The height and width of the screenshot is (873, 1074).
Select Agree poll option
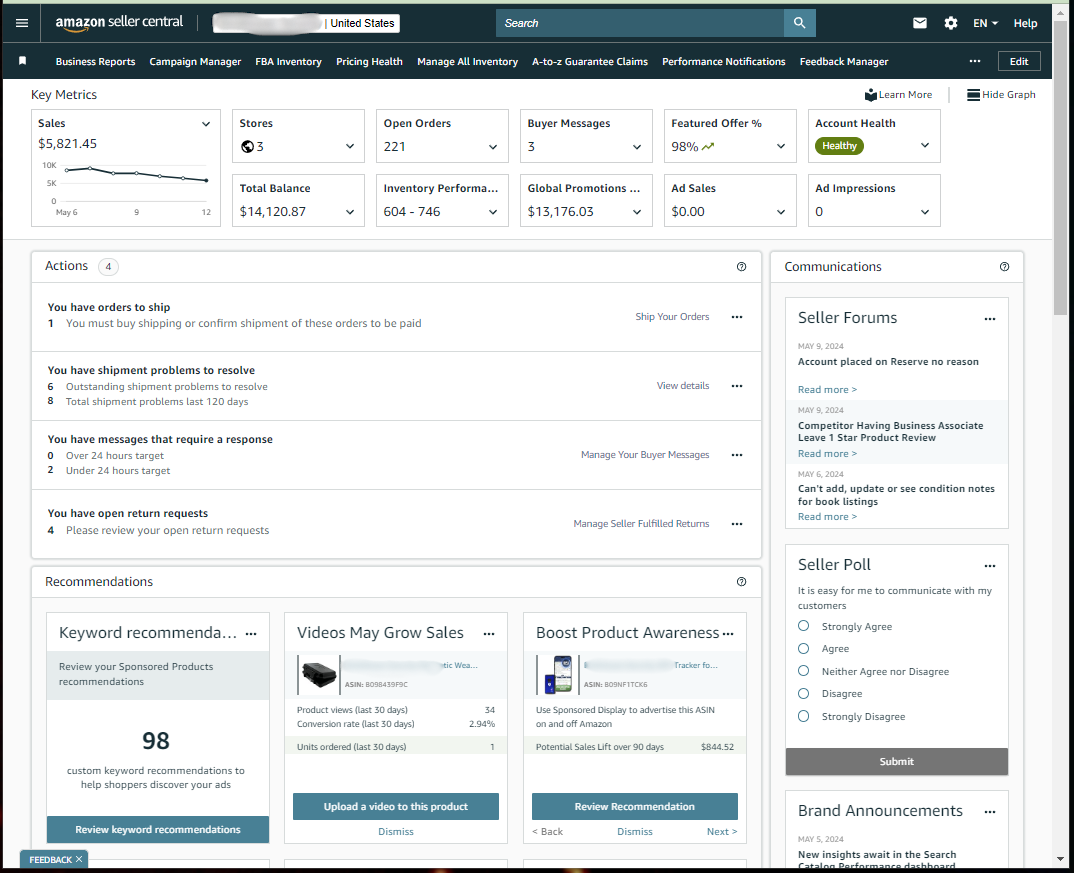point(803,648)
